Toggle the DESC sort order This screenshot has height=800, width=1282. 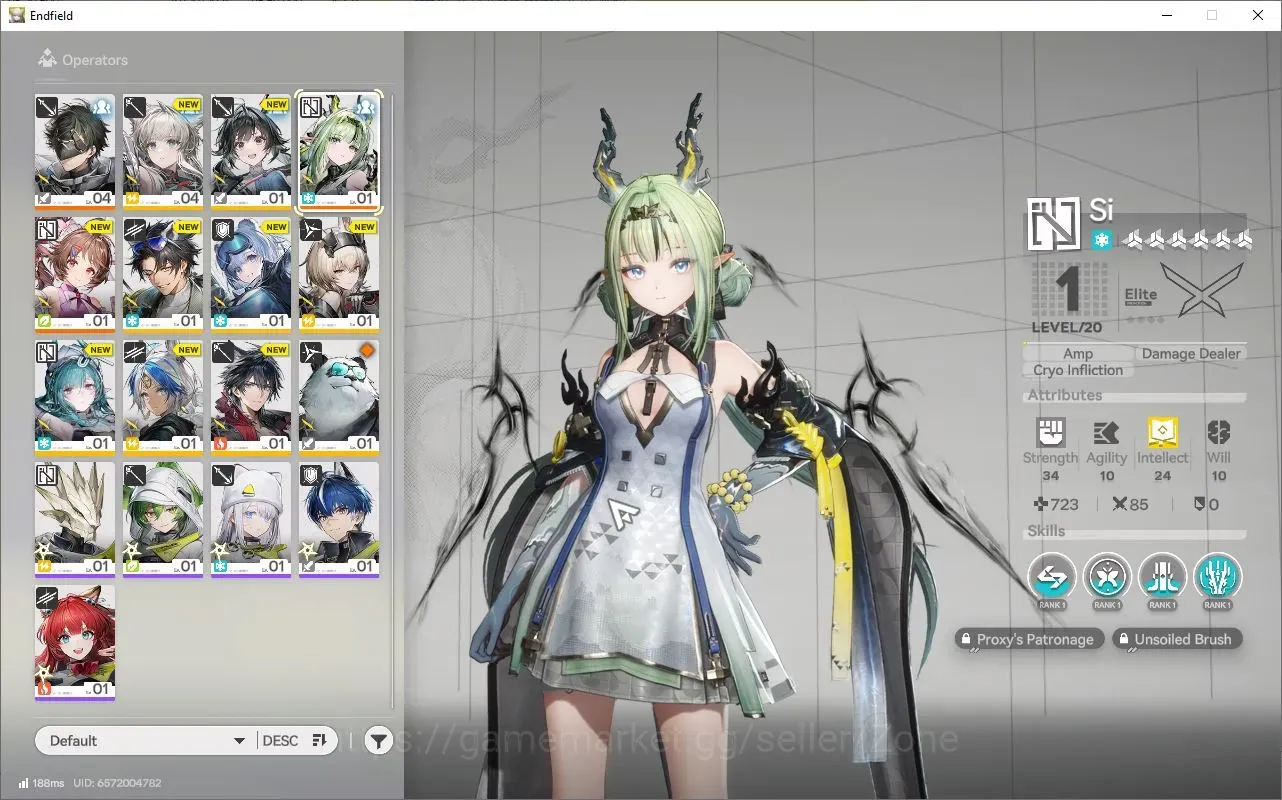295,741
